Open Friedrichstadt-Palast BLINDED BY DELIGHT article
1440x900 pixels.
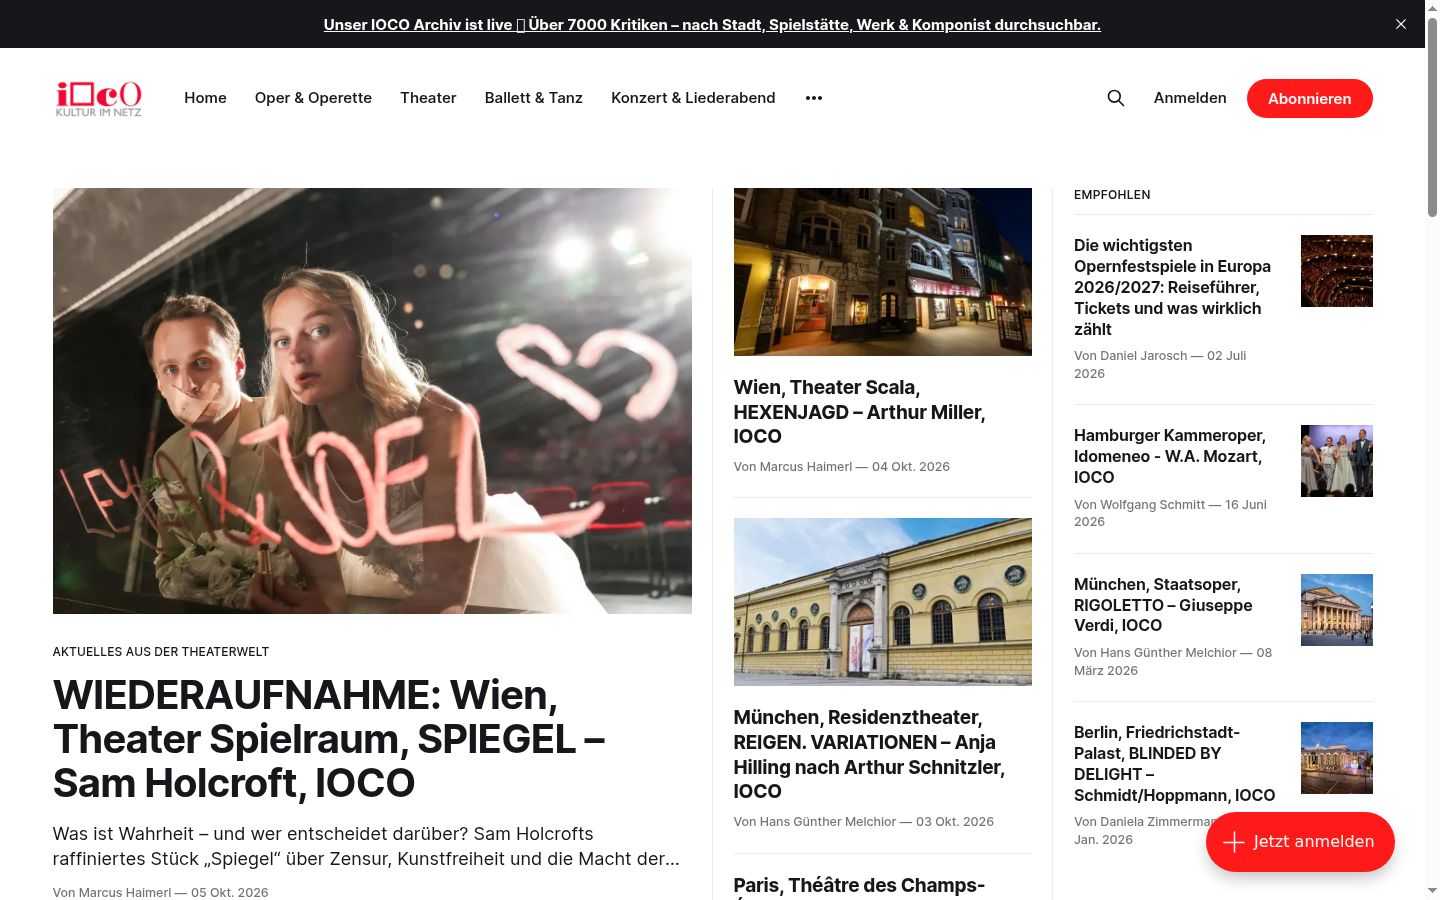point(1175,764)
